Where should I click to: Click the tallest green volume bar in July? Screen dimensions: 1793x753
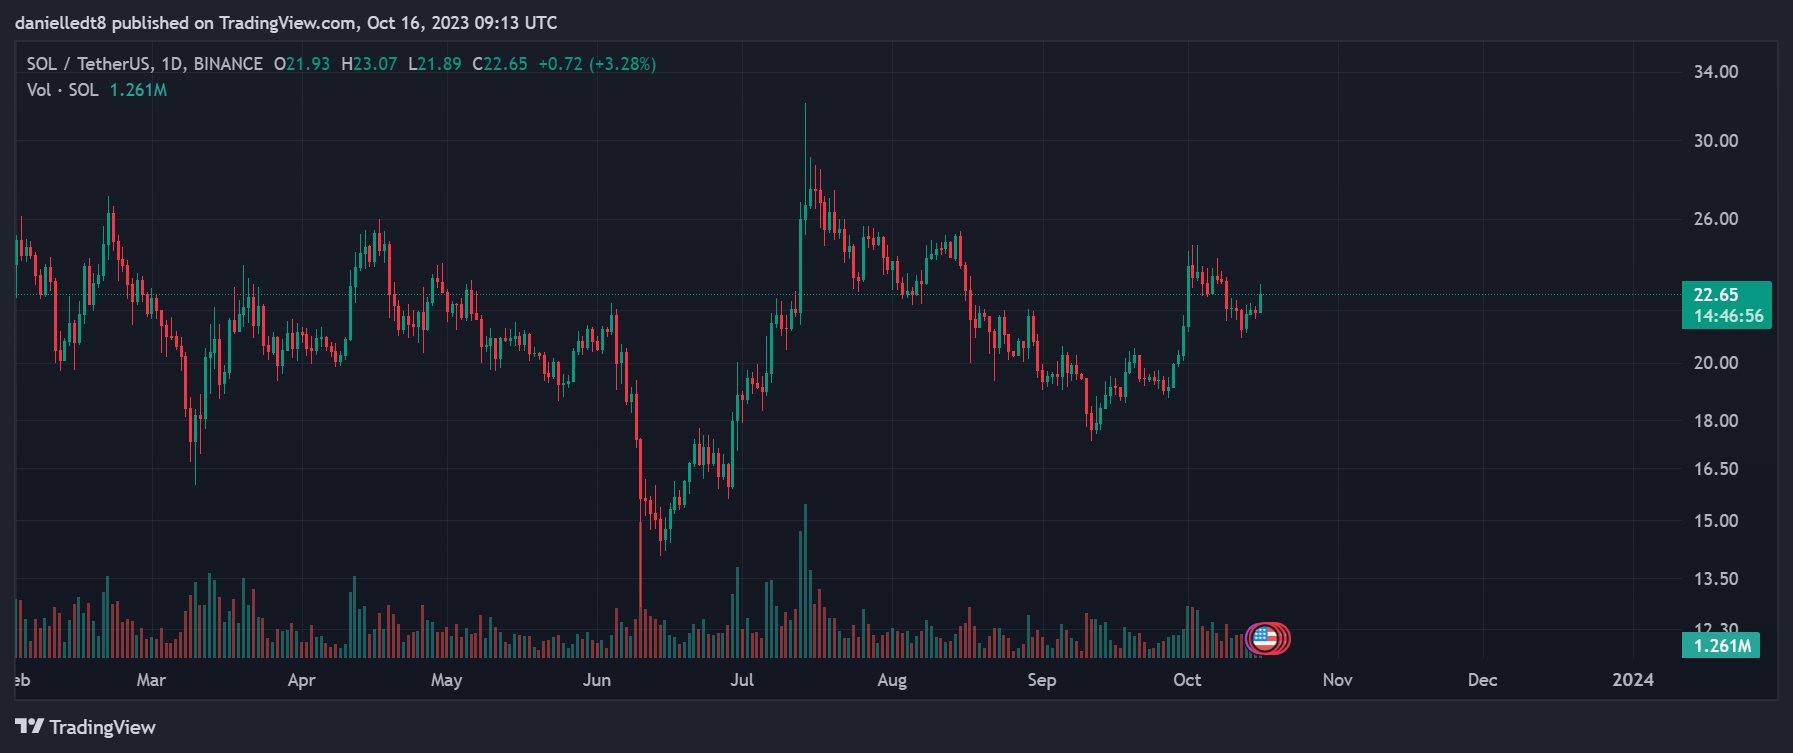805,581
